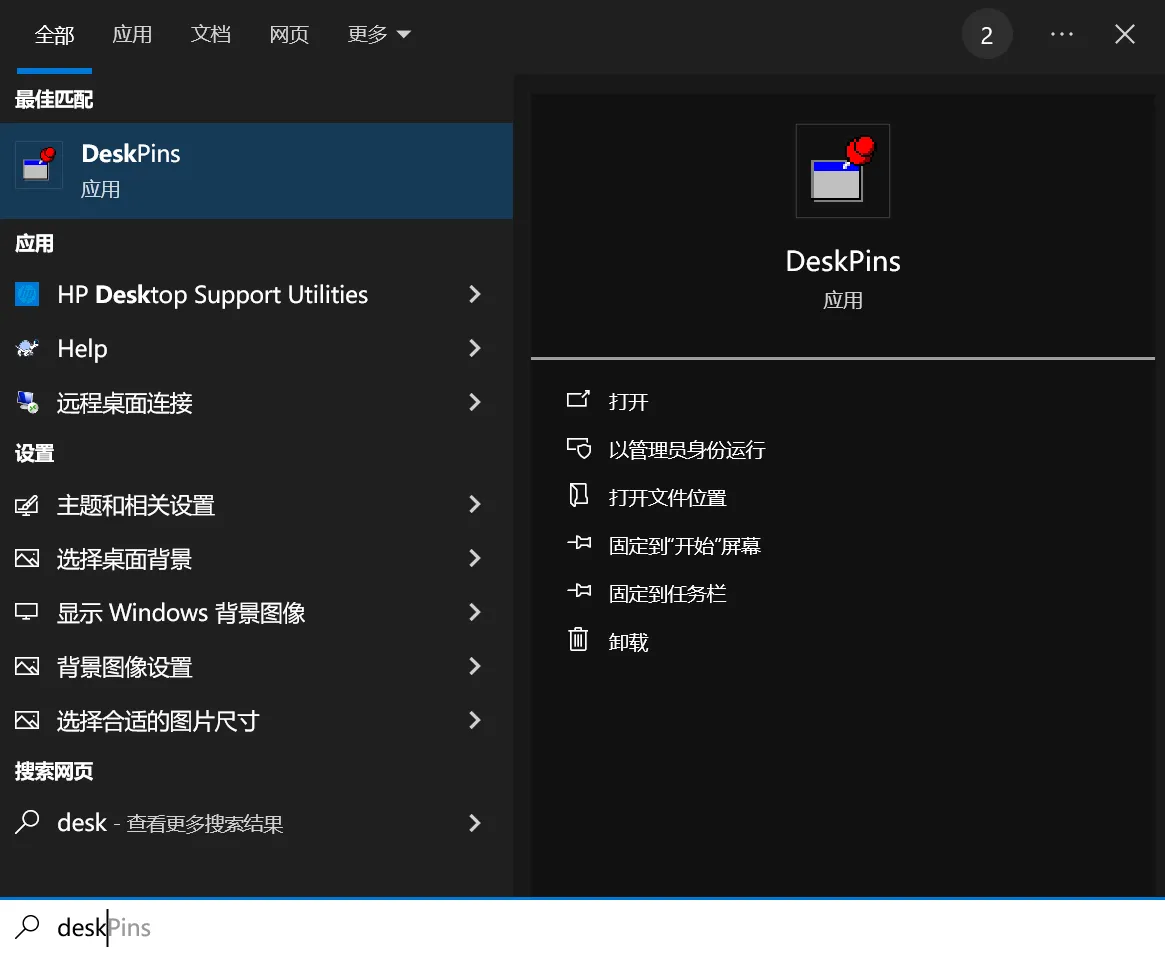
Task: Select the DeskPins best match text
Action: (131, 154)
